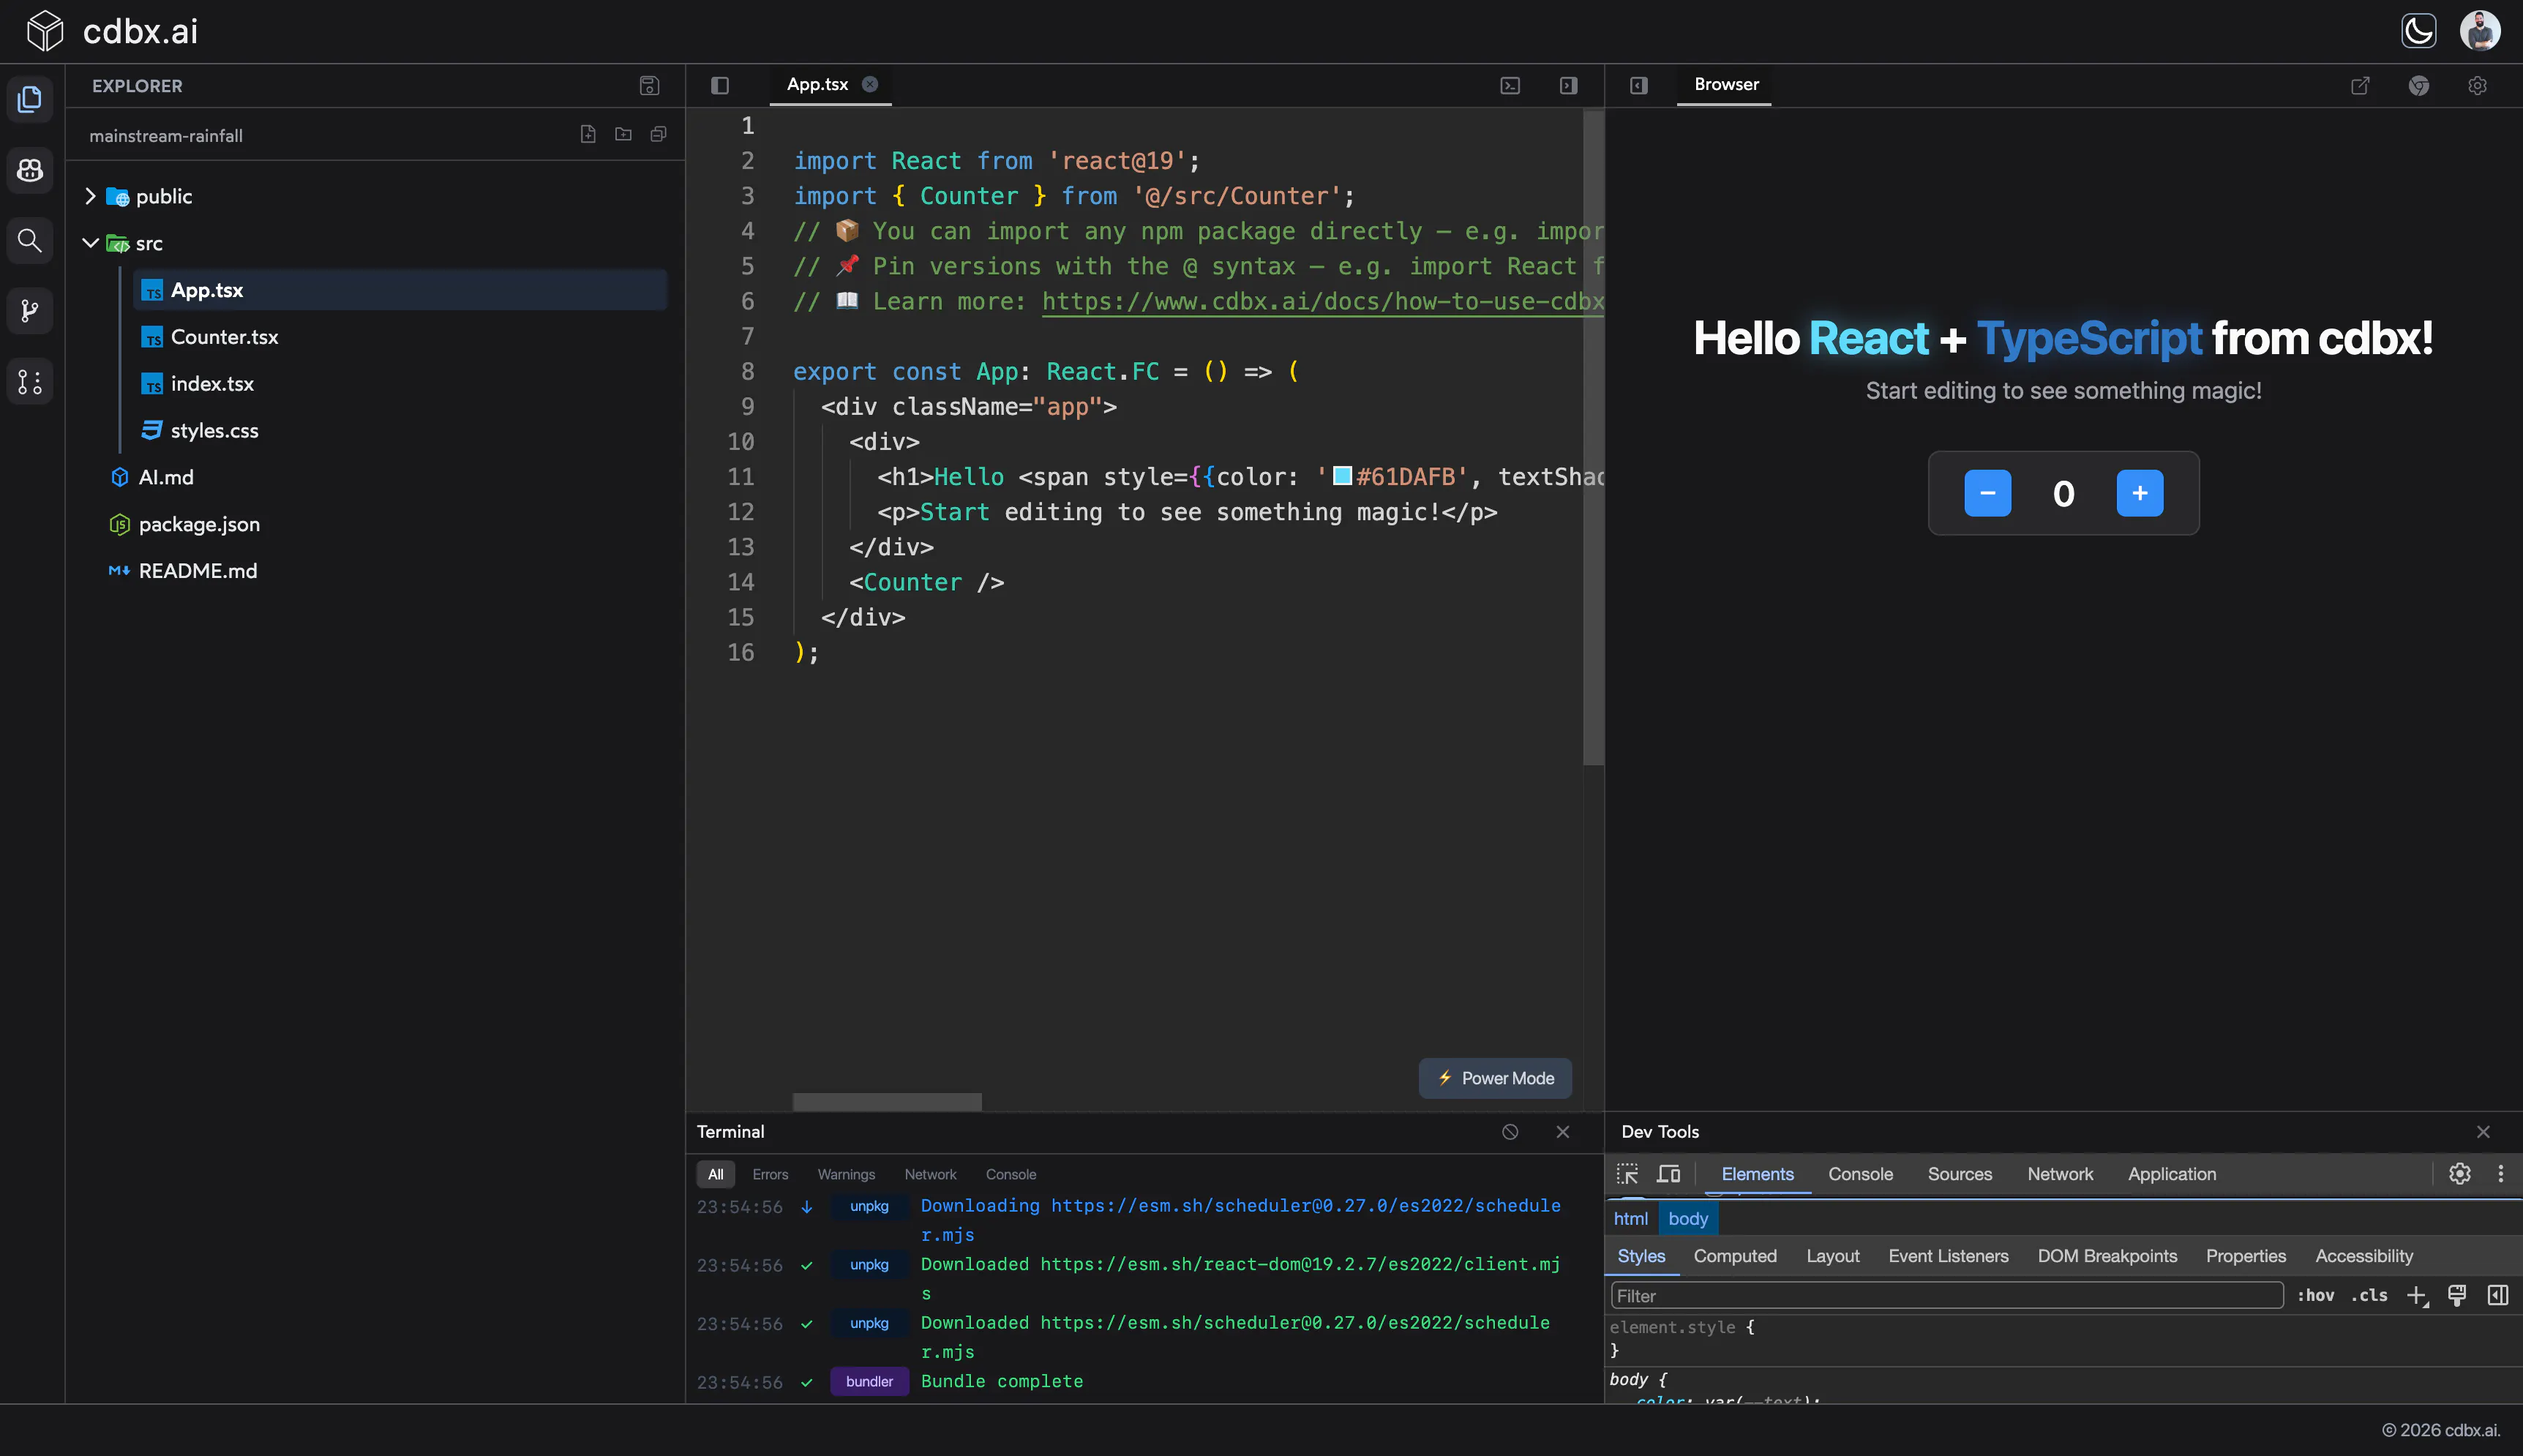The image size is (2523, 1456).
Task: Decrement the counter with minus button
Action: (1988, 493)
